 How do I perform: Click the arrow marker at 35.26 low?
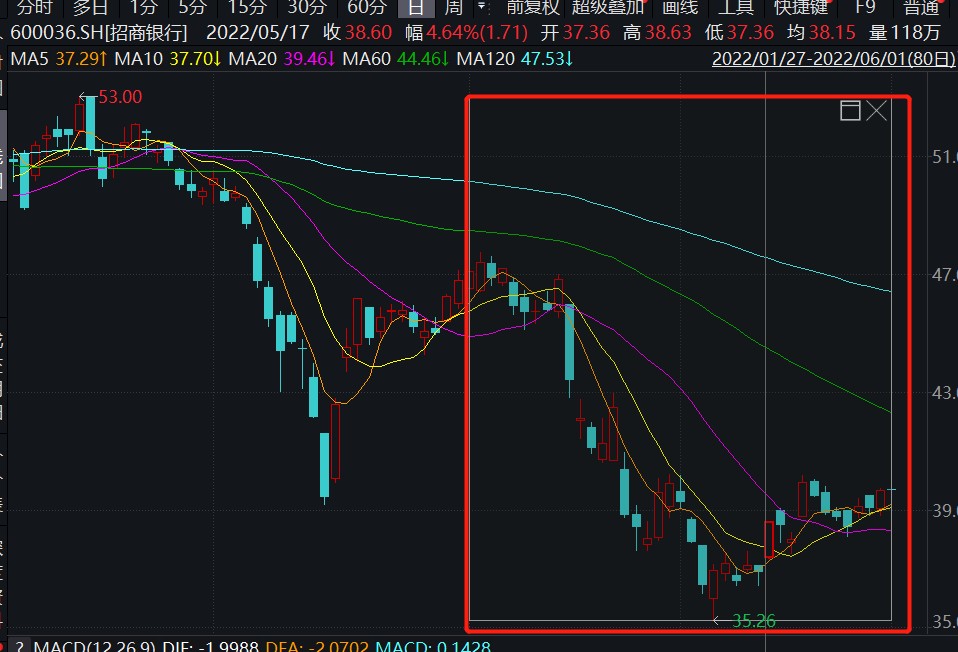717,621
